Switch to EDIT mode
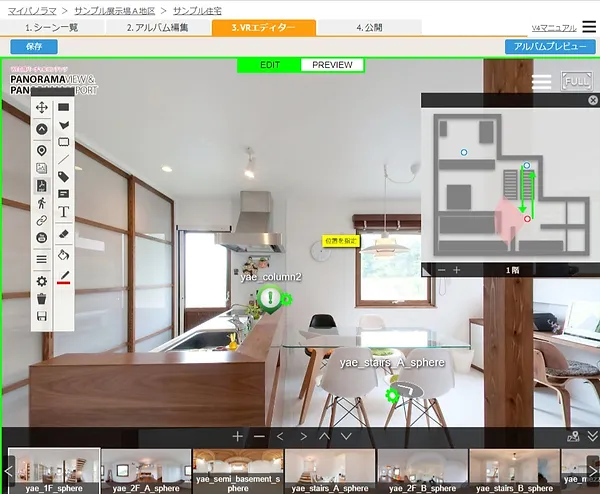The width and height of the screenshot is (600, 494). pos(269,65)
